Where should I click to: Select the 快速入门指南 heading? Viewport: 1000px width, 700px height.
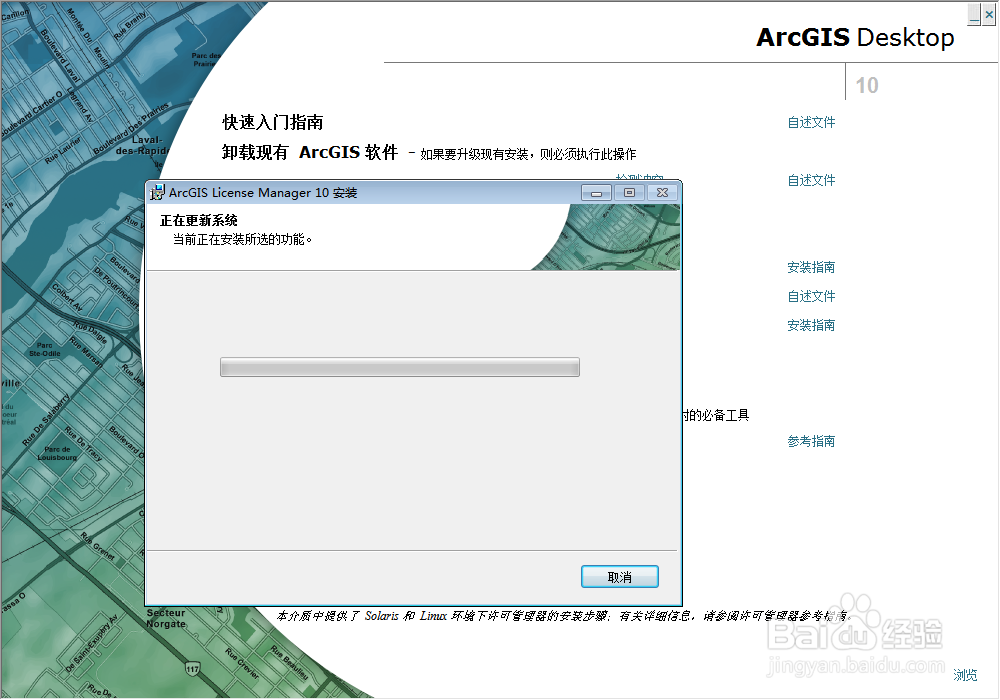(x=273, y=122)
